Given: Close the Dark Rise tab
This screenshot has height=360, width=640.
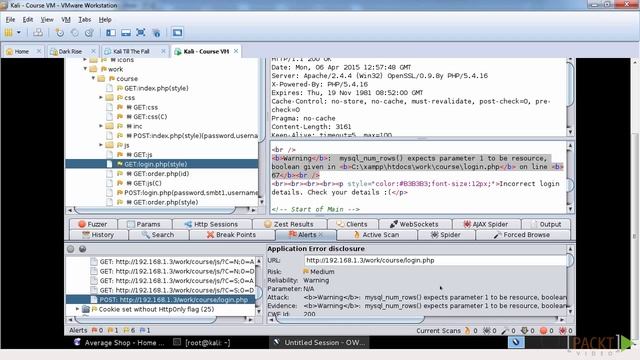Looking at the screenshot, I should [x=93, y=51].
